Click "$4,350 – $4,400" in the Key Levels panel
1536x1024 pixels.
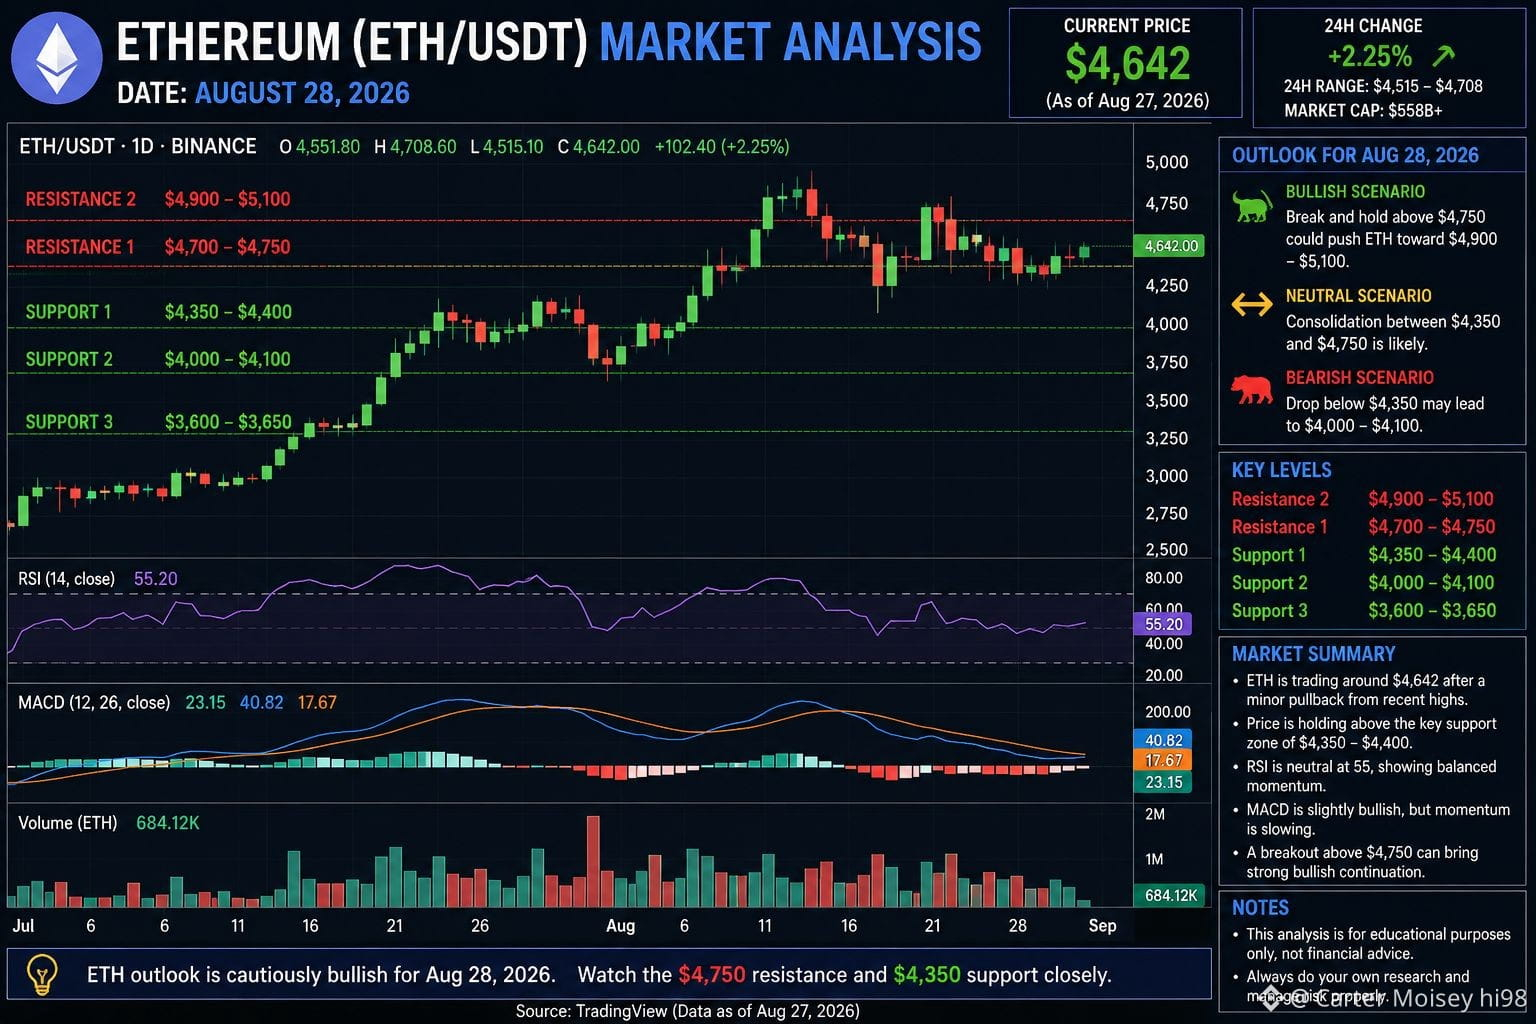1432,555
